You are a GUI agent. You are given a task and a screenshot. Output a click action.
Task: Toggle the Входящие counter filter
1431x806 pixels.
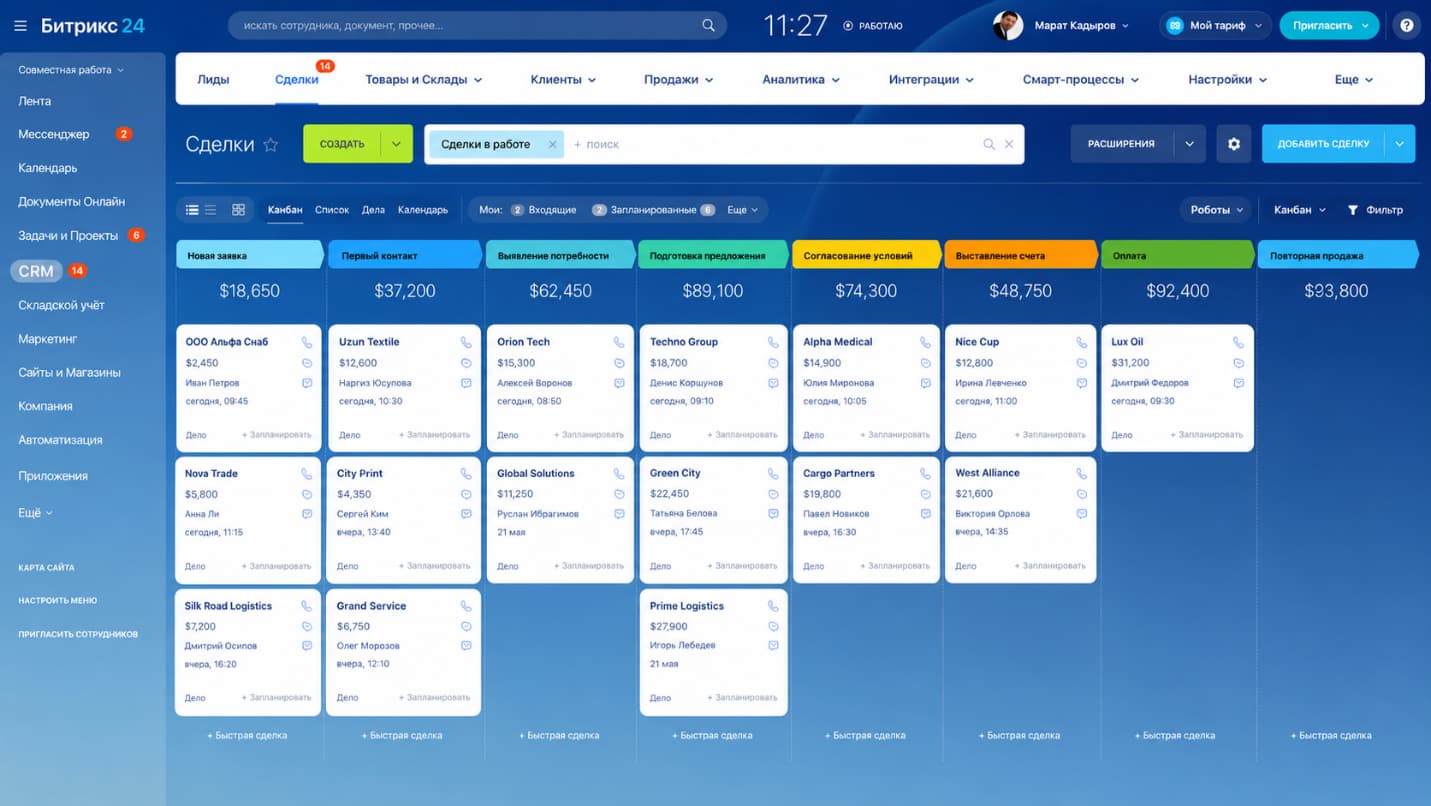pyautogui.click(x=543, y=210)
